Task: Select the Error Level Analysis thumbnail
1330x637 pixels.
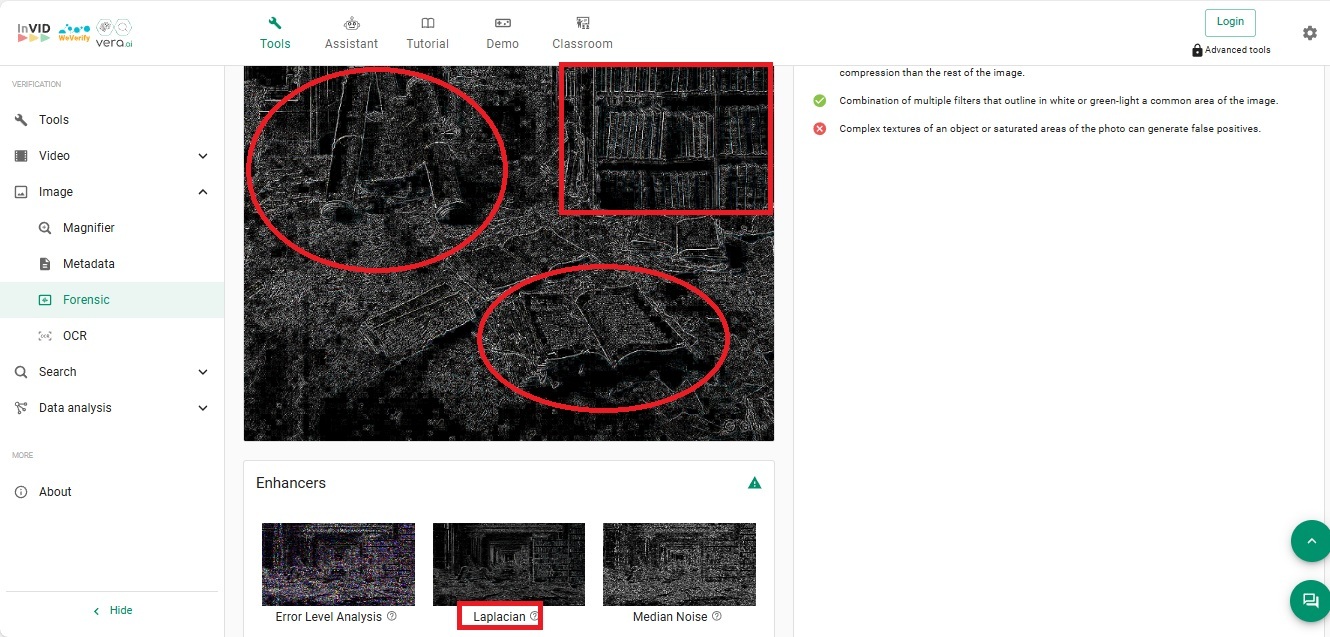Action: coord(338,564)
